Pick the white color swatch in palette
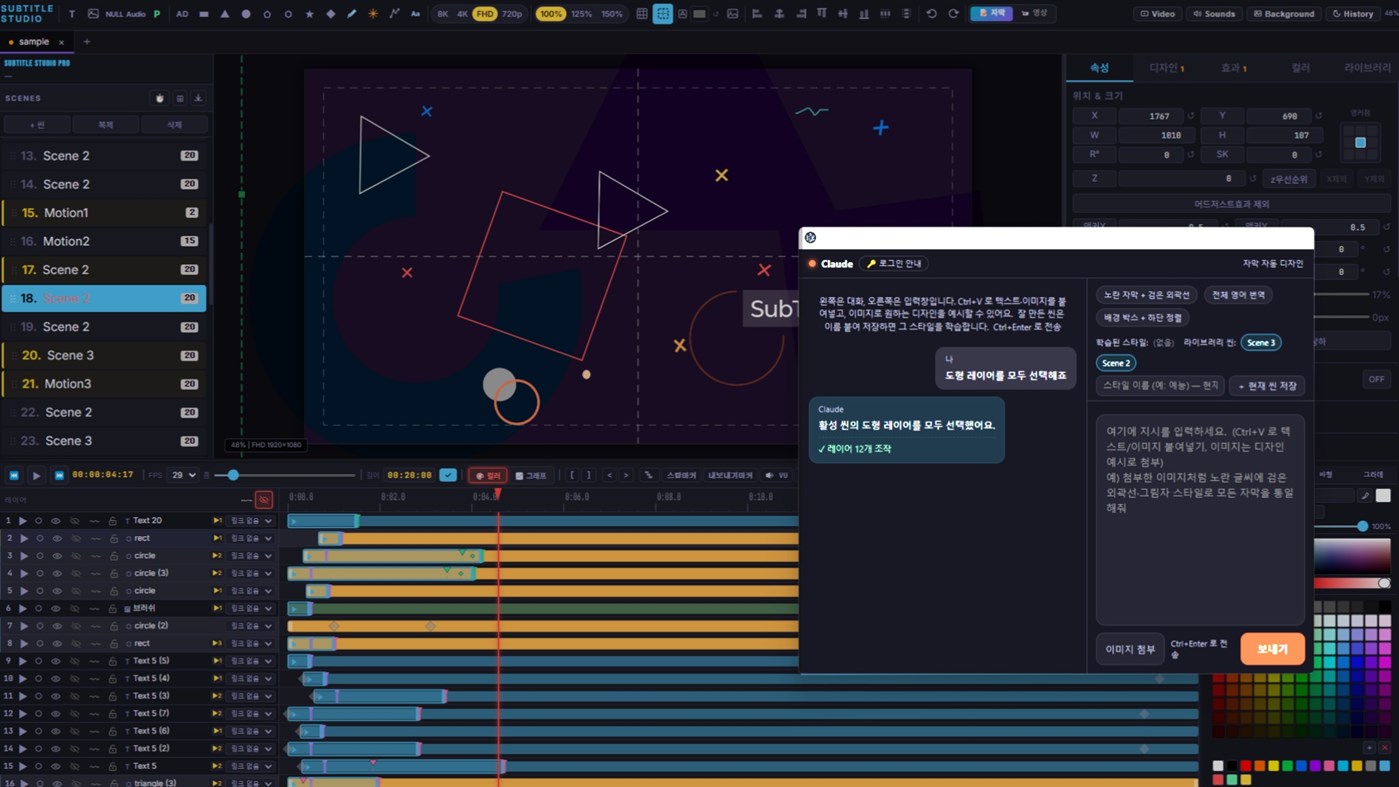 1218,766
